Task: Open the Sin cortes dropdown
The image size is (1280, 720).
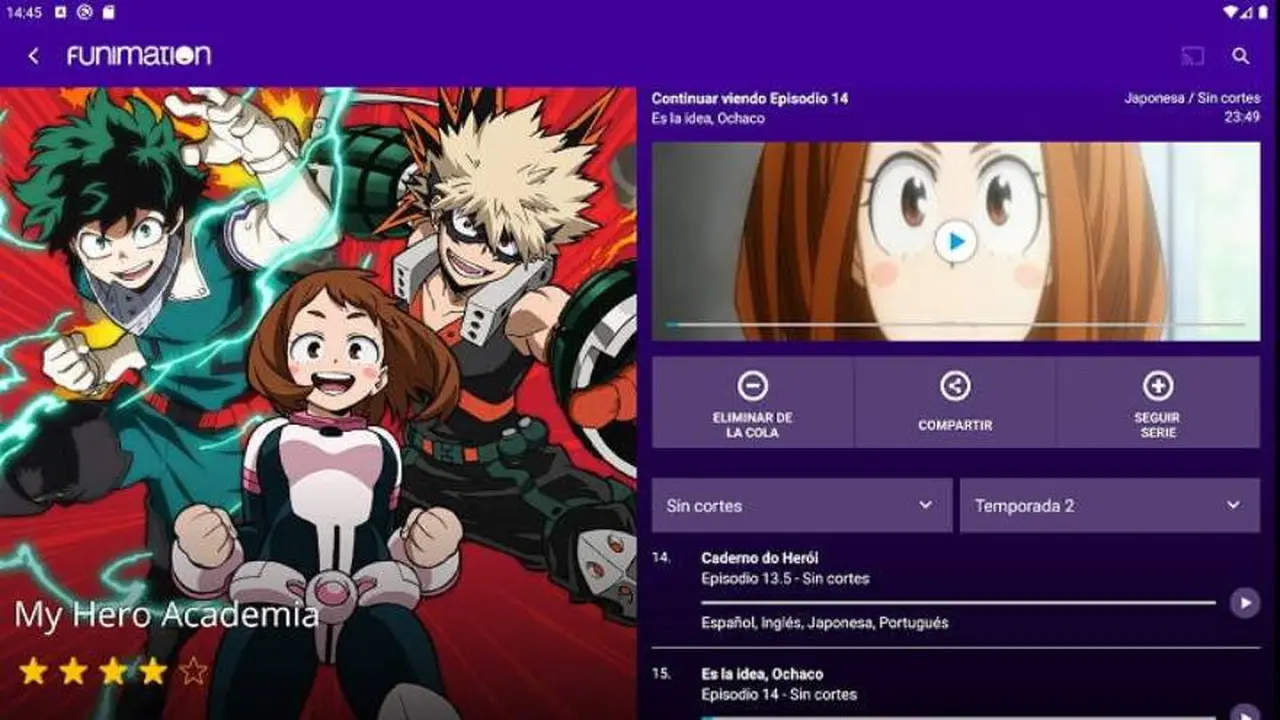Action: (x=802, y=505)
